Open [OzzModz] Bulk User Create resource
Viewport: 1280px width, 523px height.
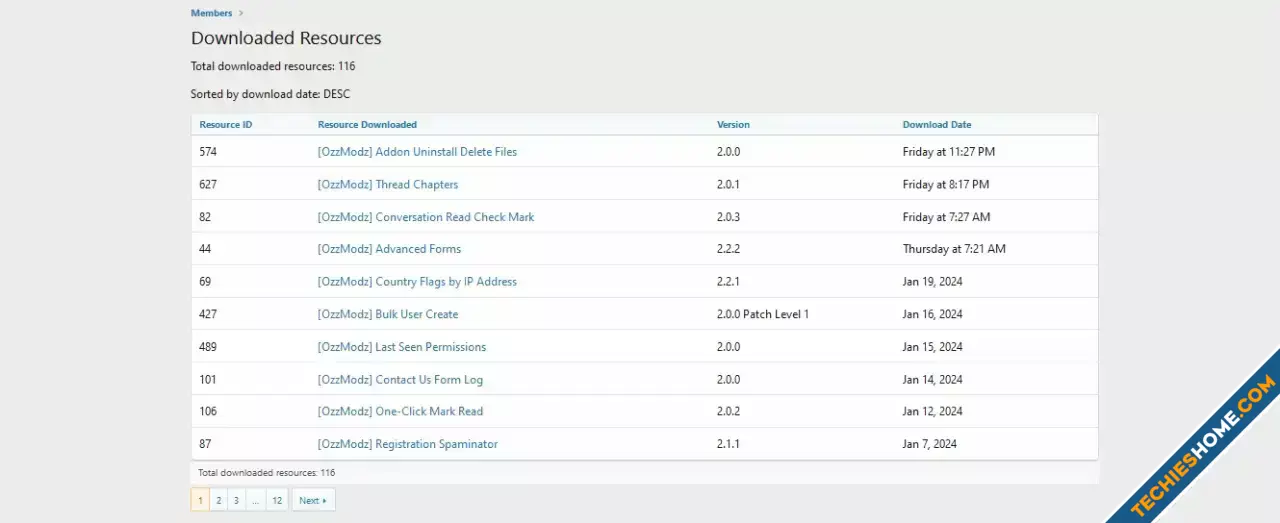[x=388, y=314]
